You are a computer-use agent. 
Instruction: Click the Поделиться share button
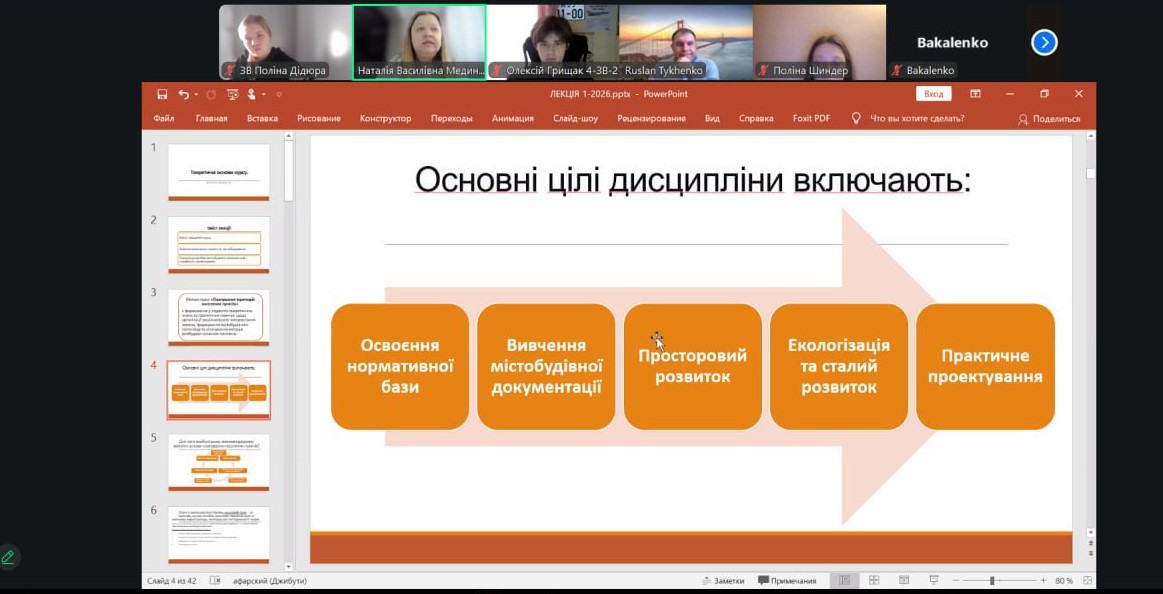tap(1049, 119)
